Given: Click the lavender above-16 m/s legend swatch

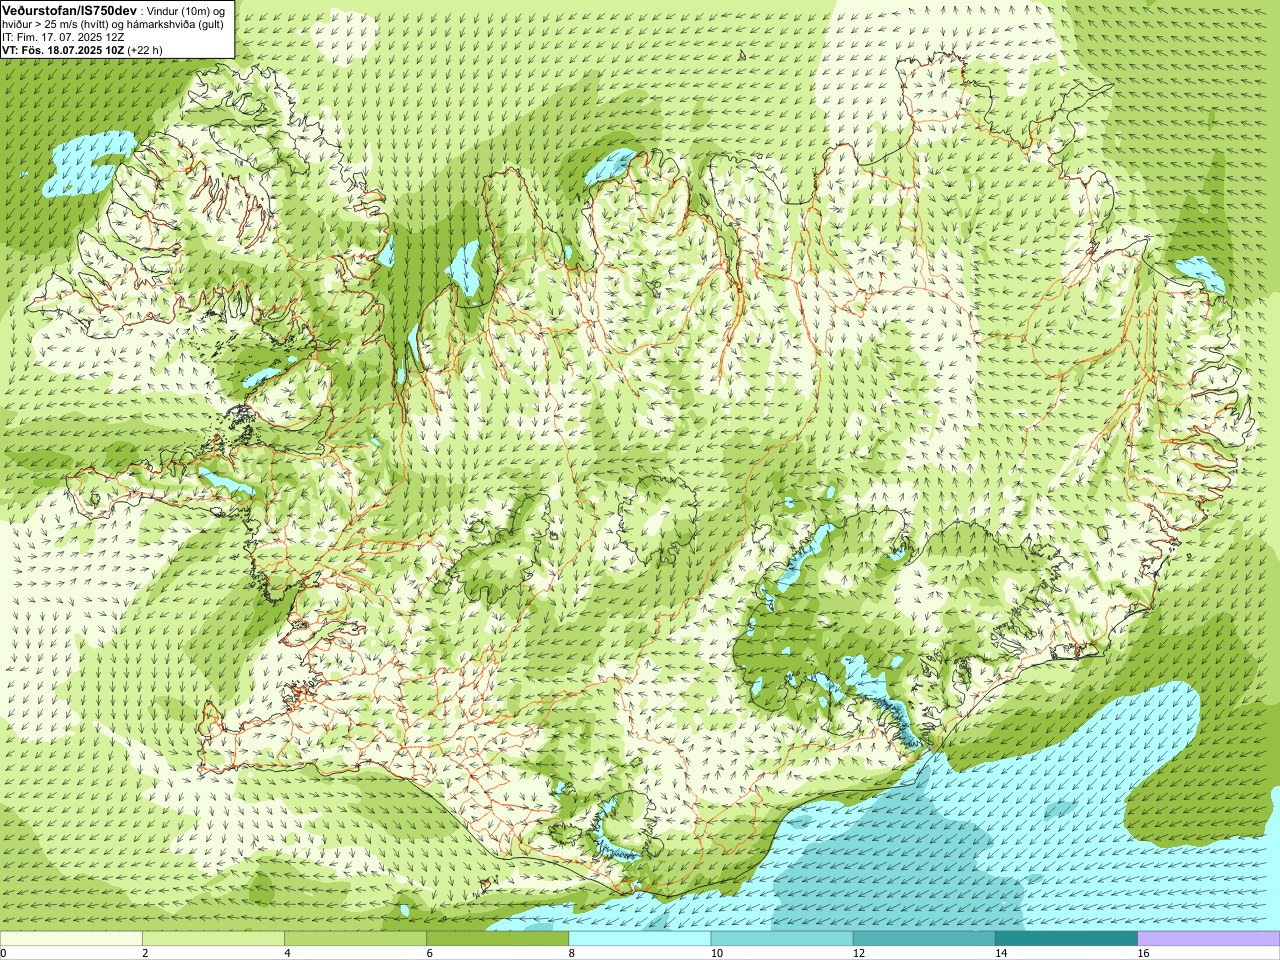Looking at the screenshot, I should click(1209, 939).
